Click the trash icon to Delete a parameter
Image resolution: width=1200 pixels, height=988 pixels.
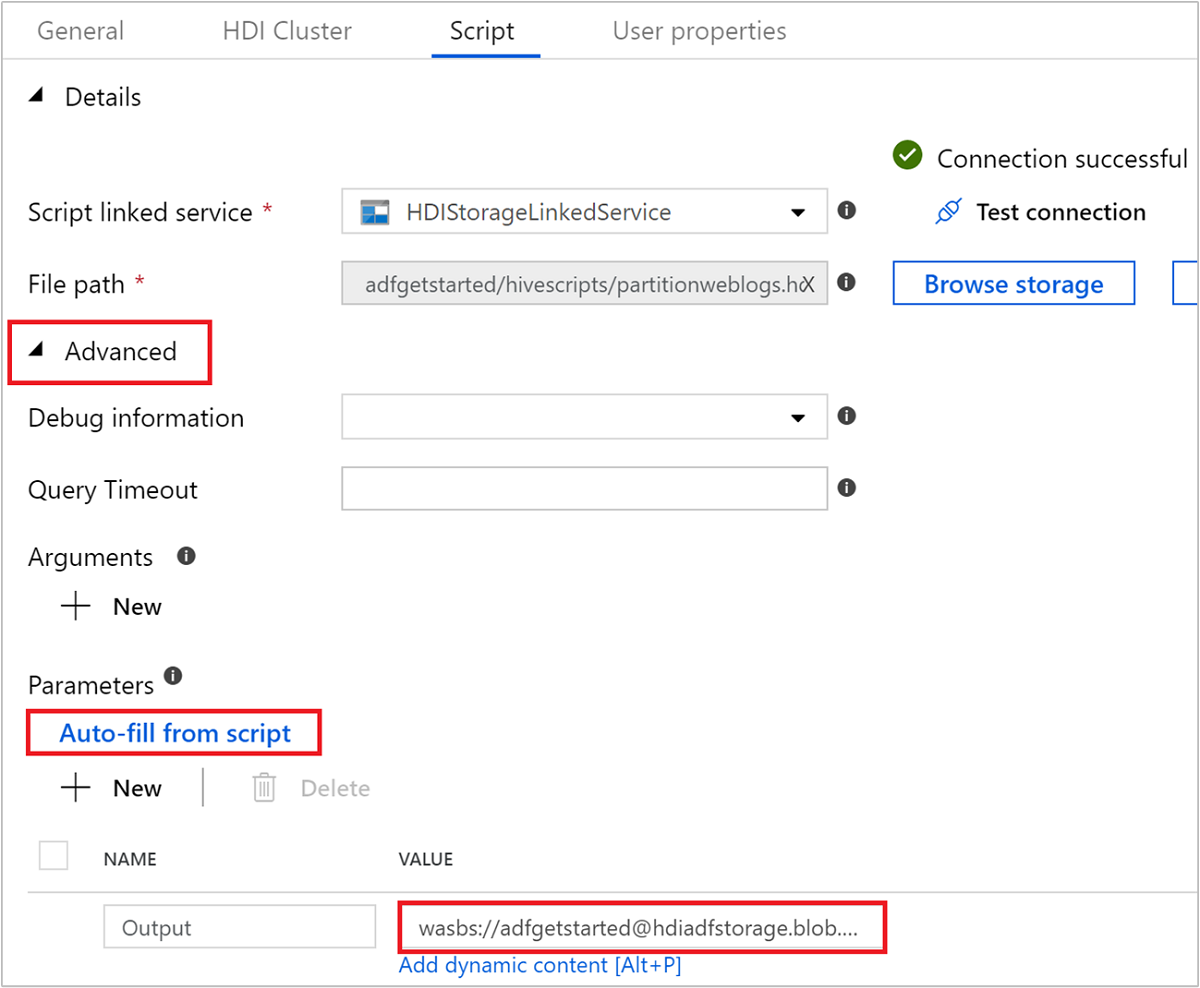click(x=264, y=788)
